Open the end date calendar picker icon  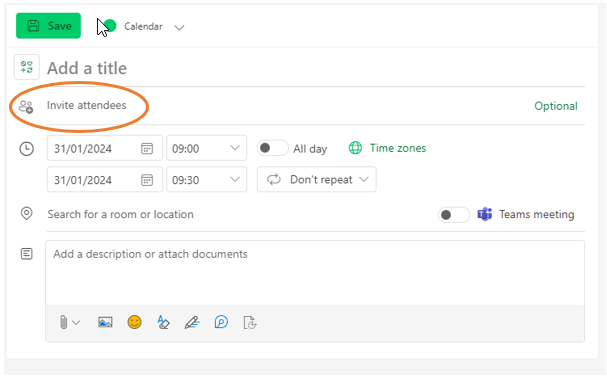click(x=147, y=180)
